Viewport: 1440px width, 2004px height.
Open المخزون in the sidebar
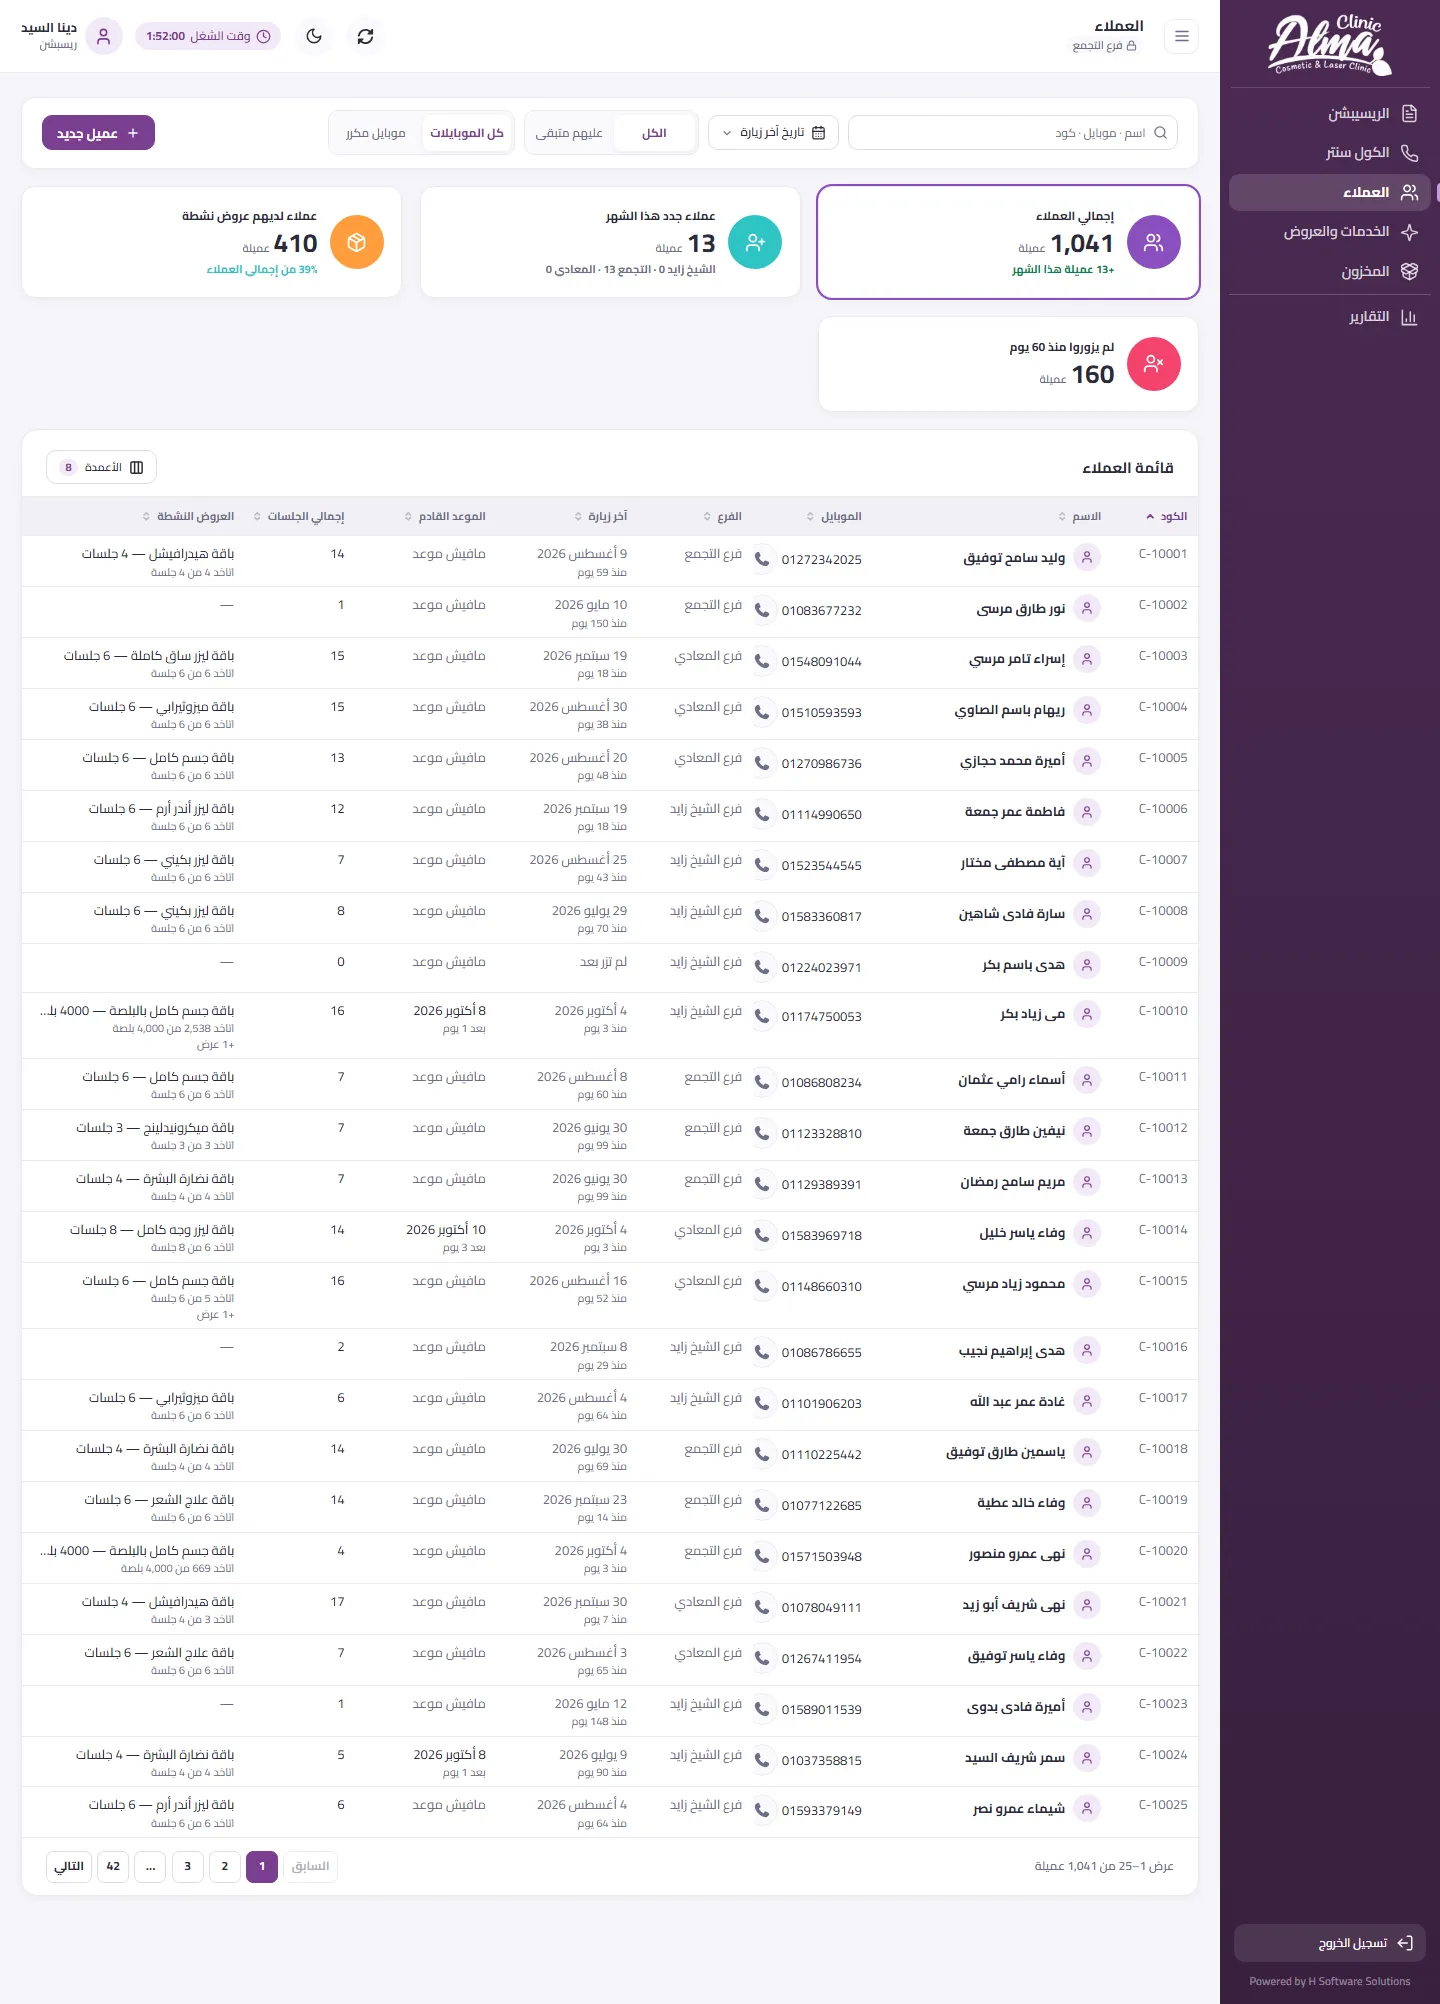1330,271
